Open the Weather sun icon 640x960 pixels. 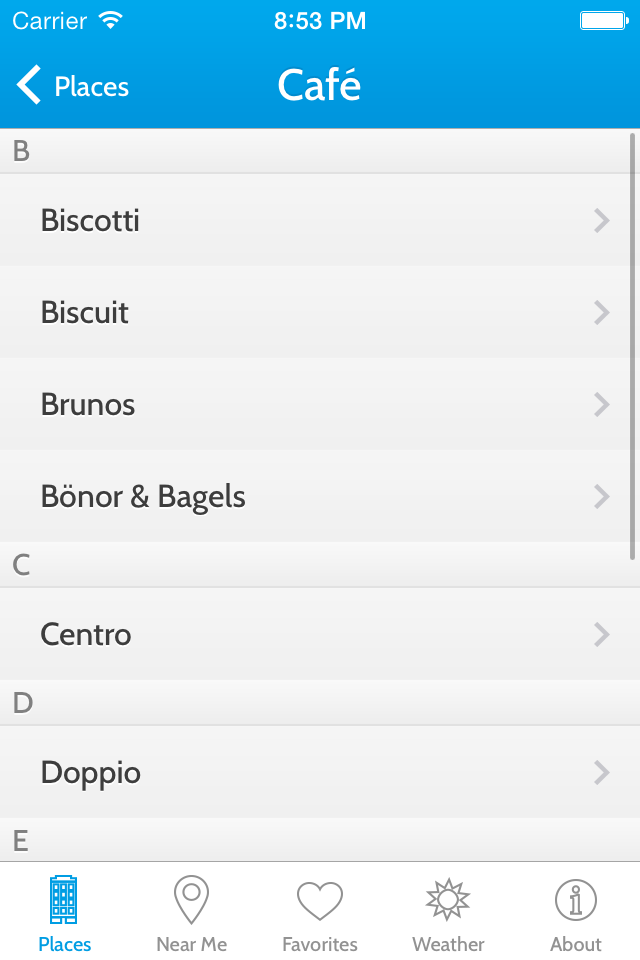coord(448,899)
